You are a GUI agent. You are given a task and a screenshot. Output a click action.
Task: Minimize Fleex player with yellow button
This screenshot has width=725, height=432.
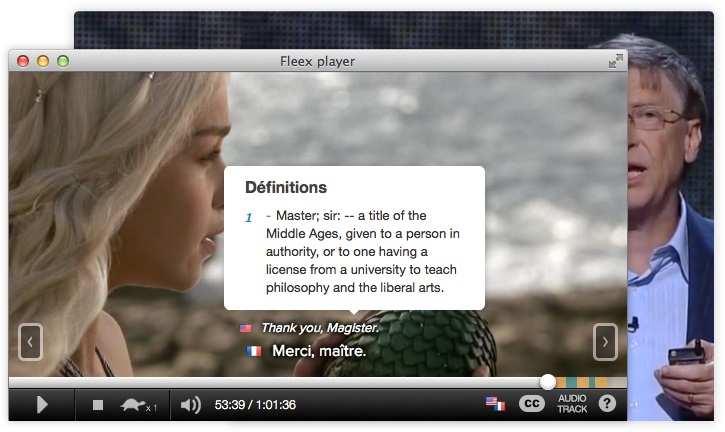pyautogui.click(x=43, y=61)
